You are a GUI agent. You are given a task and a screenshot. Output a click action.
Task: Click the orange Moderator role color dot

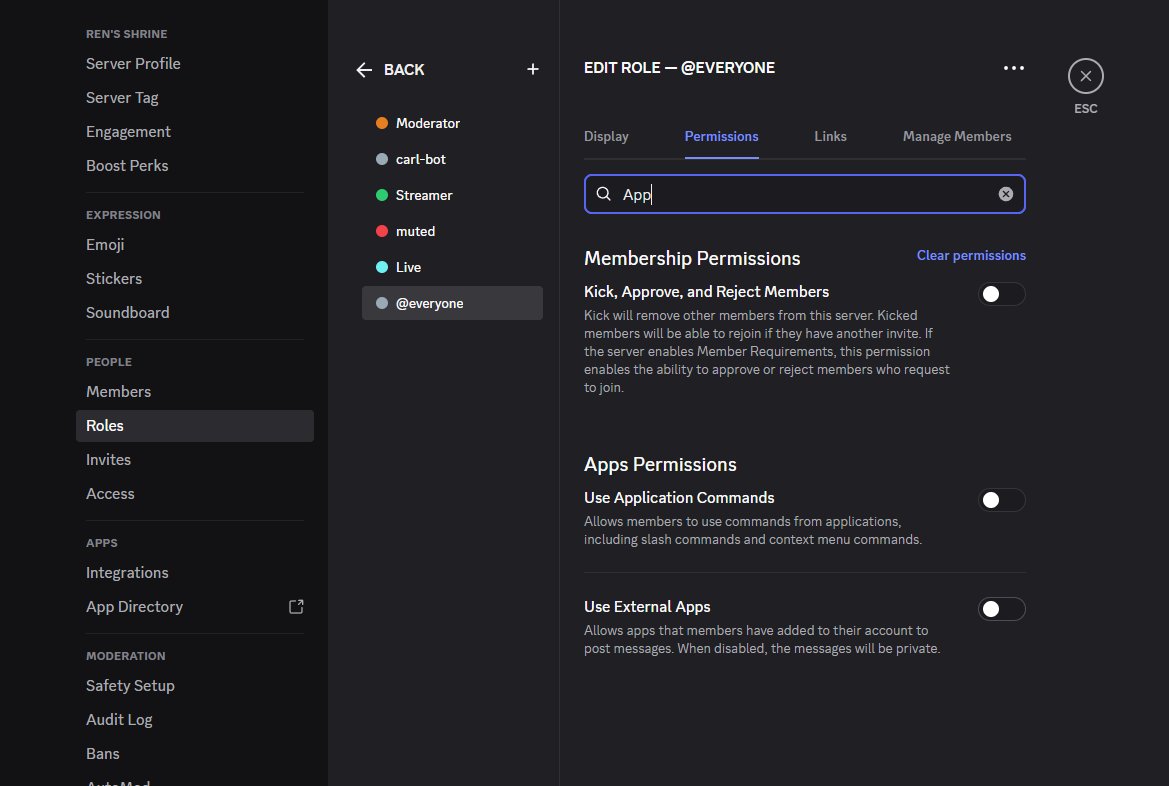[x=382, y=123]
